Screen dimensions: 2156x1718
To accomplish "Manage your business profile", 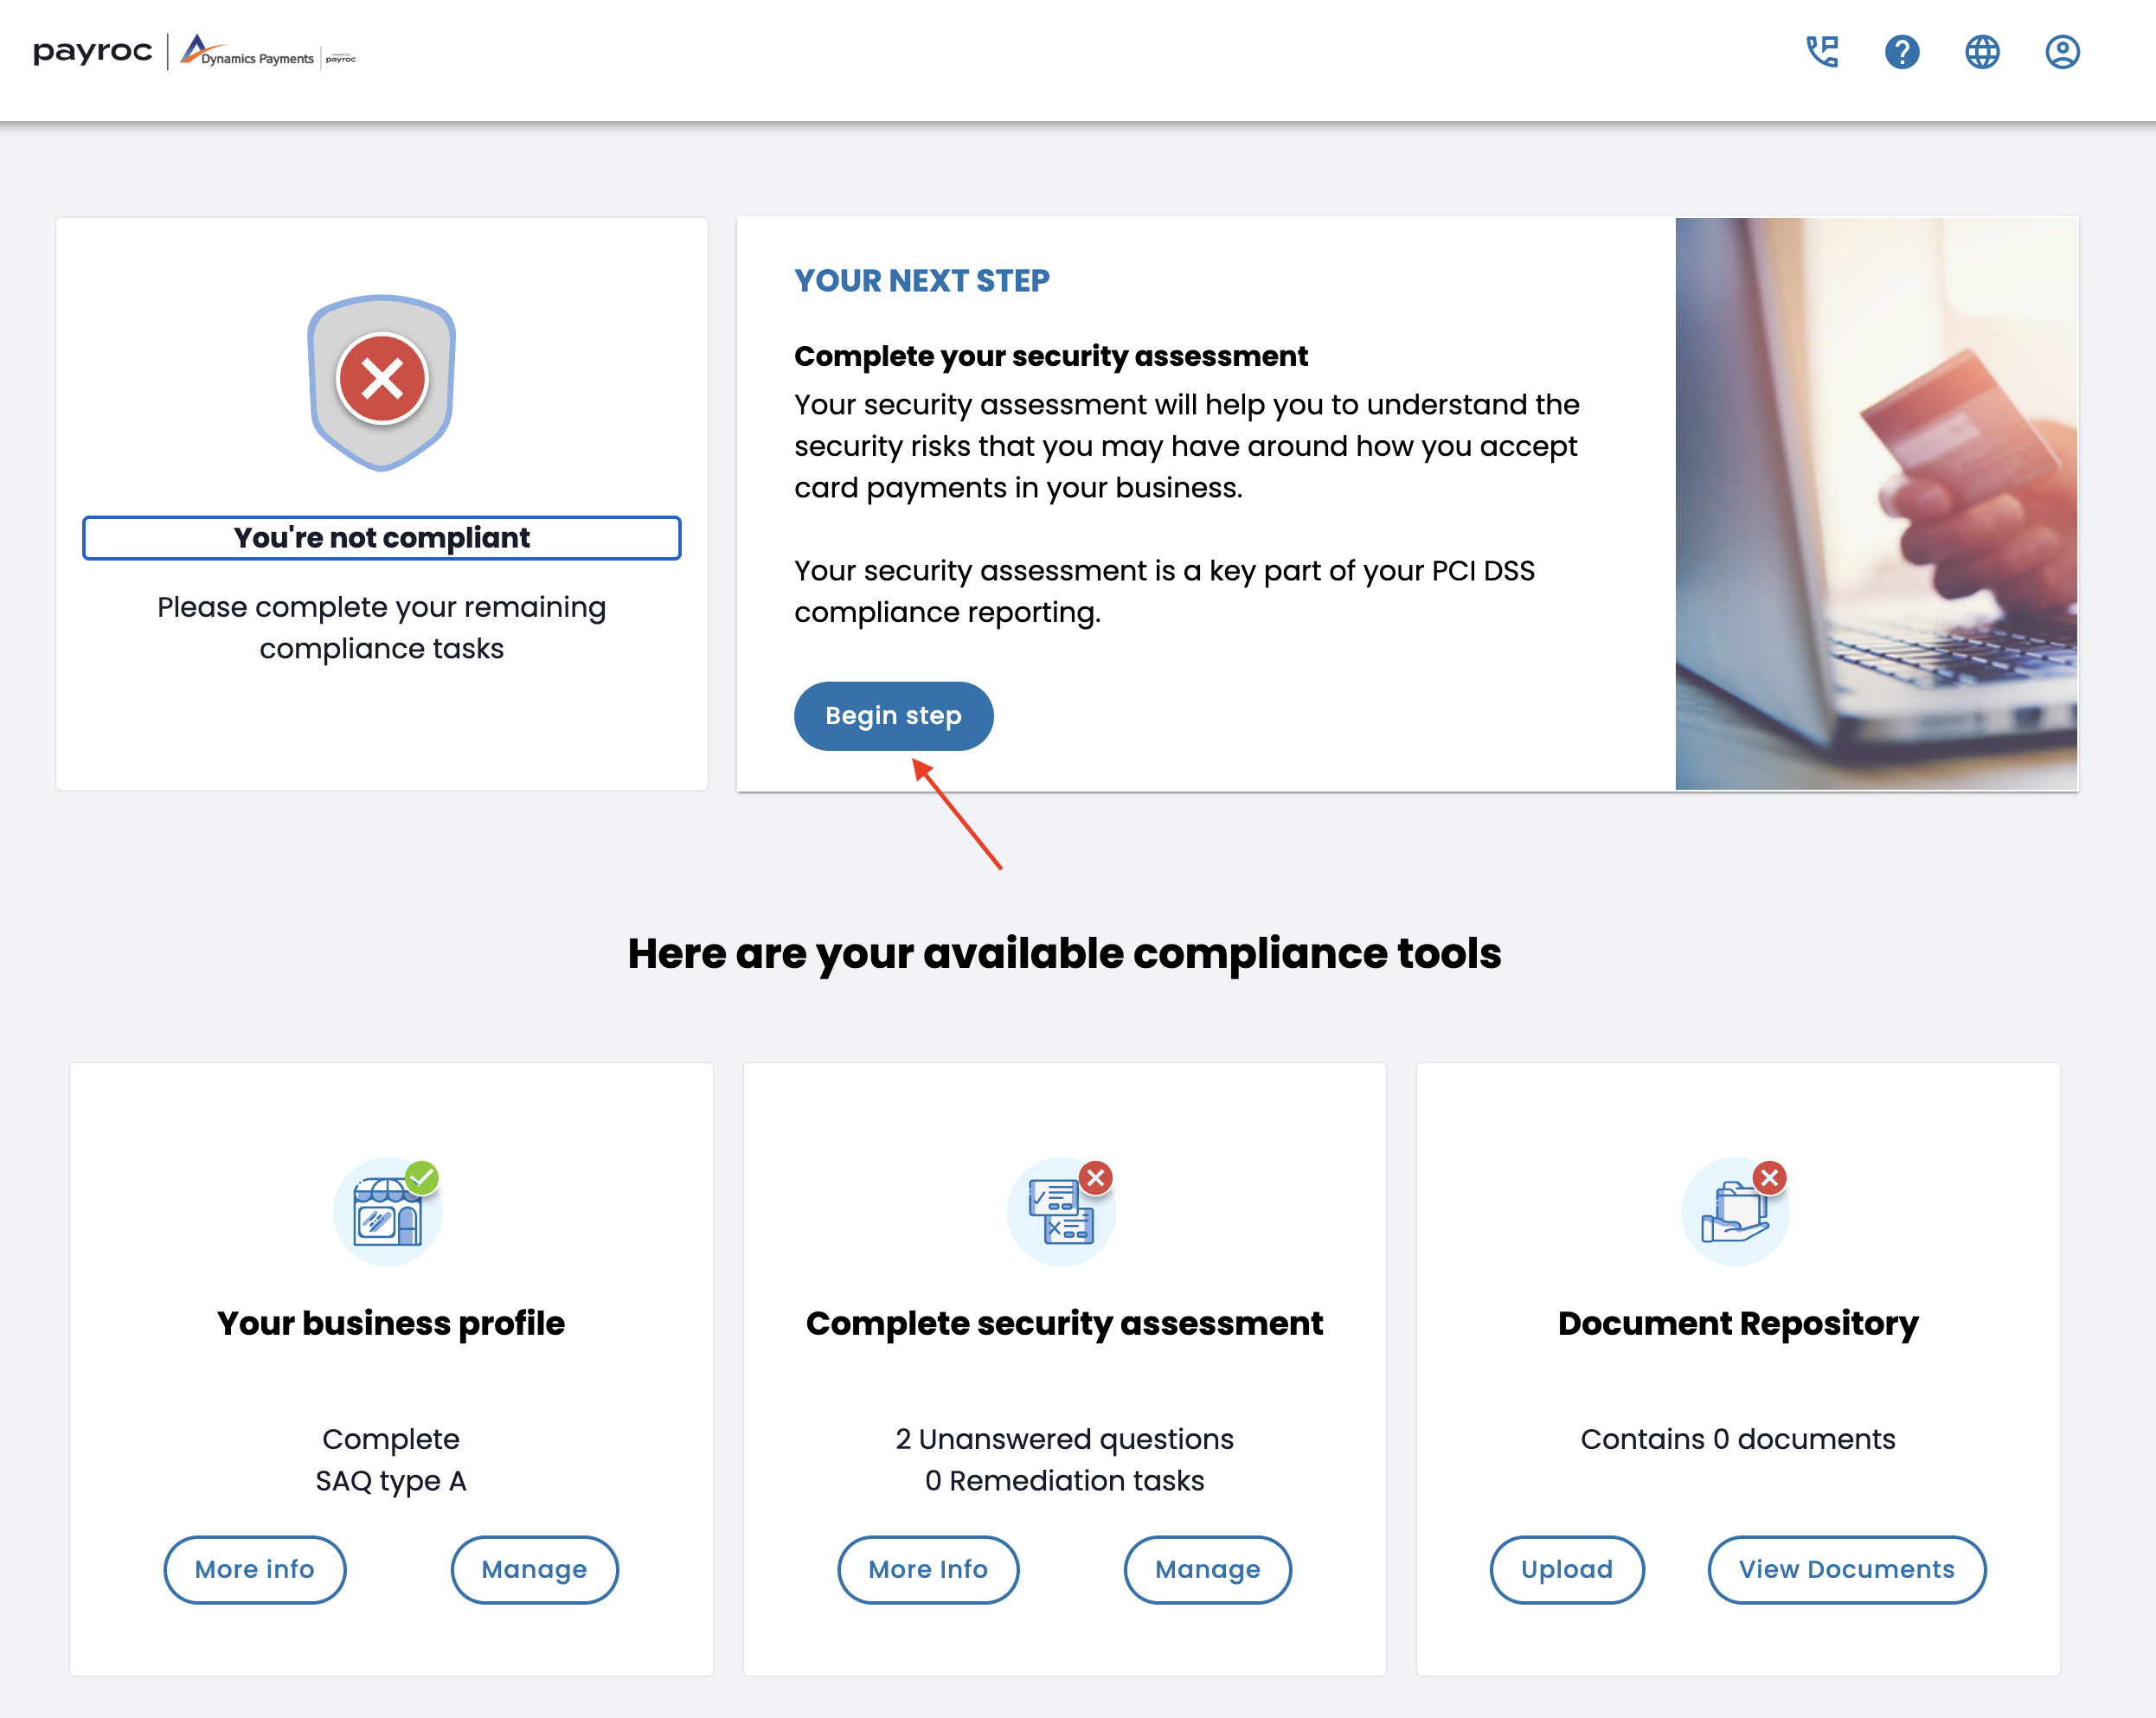I will click(x=534, y=1569).
